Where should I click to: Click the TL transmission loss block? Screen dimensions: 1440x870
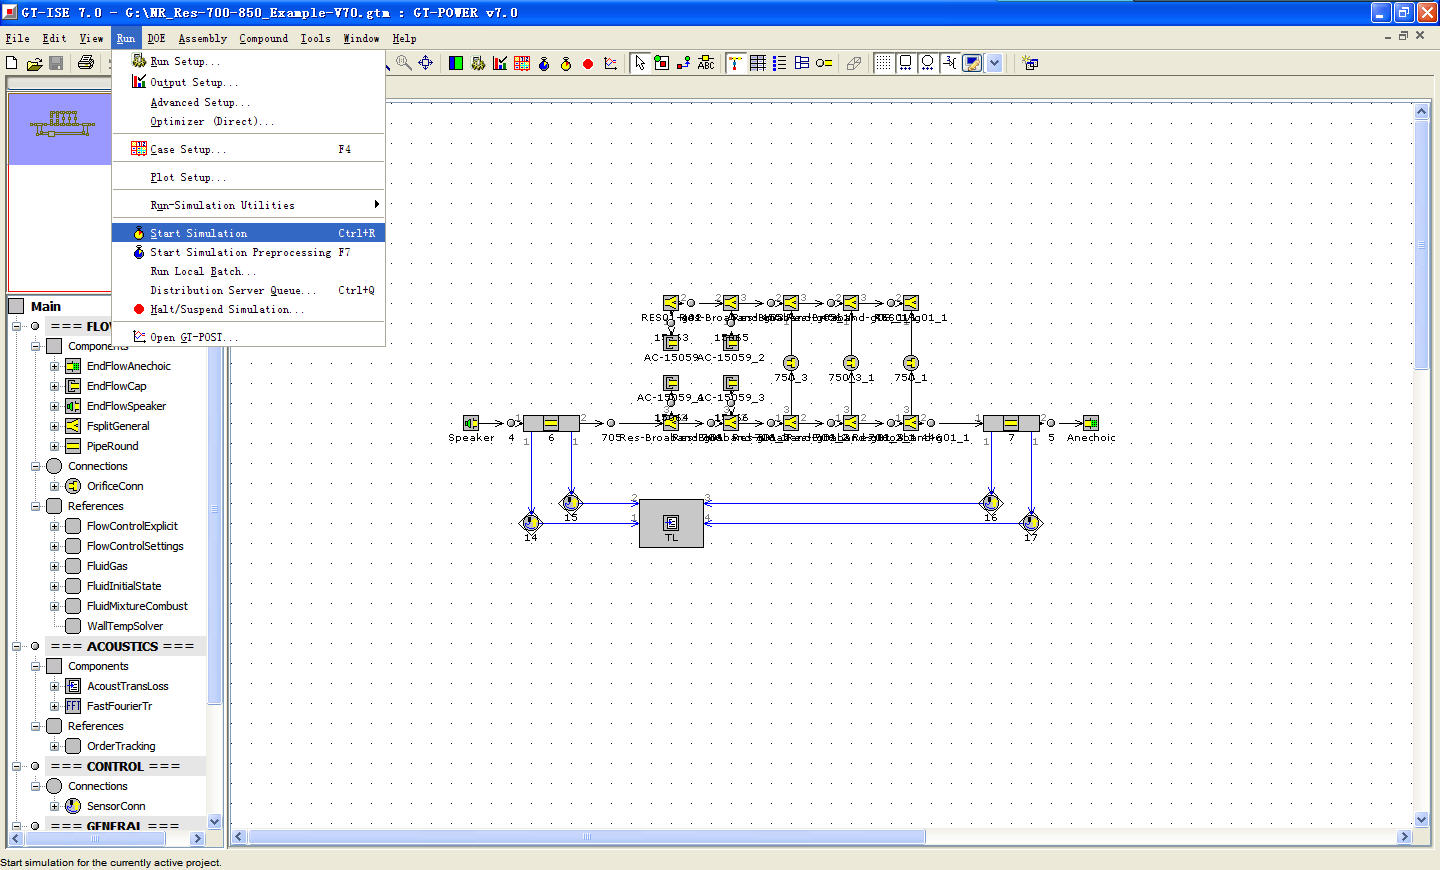[671, 523]
